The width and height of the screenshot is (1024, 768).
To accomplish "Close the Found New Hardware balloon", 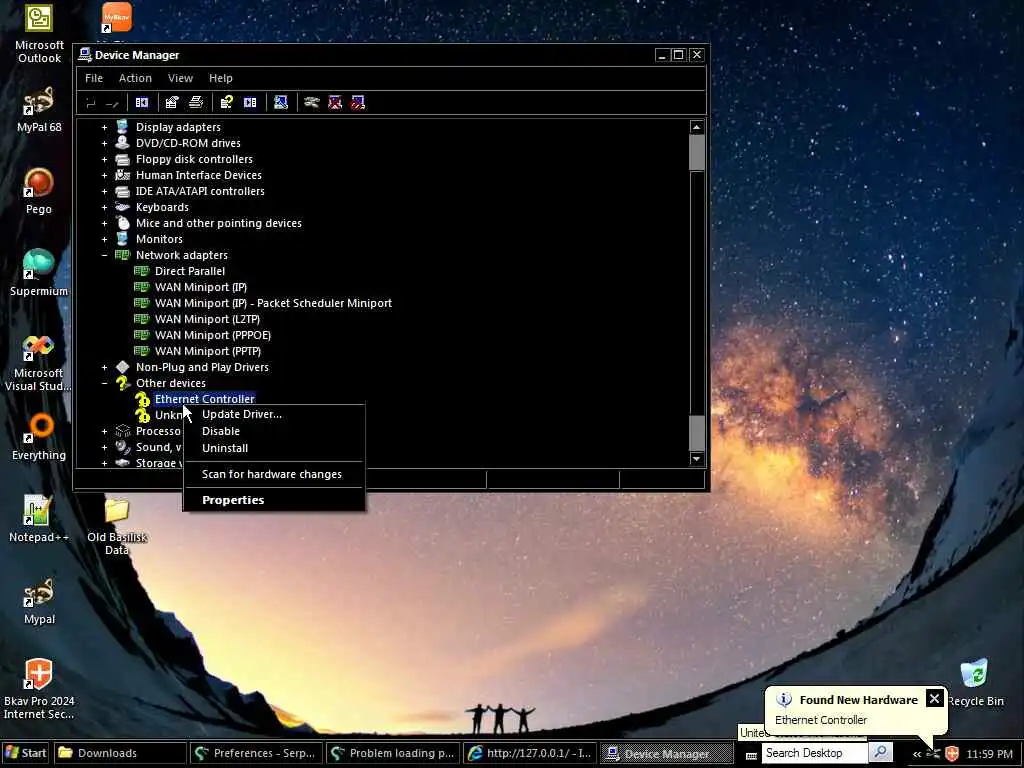I will [x=935, y=699].
